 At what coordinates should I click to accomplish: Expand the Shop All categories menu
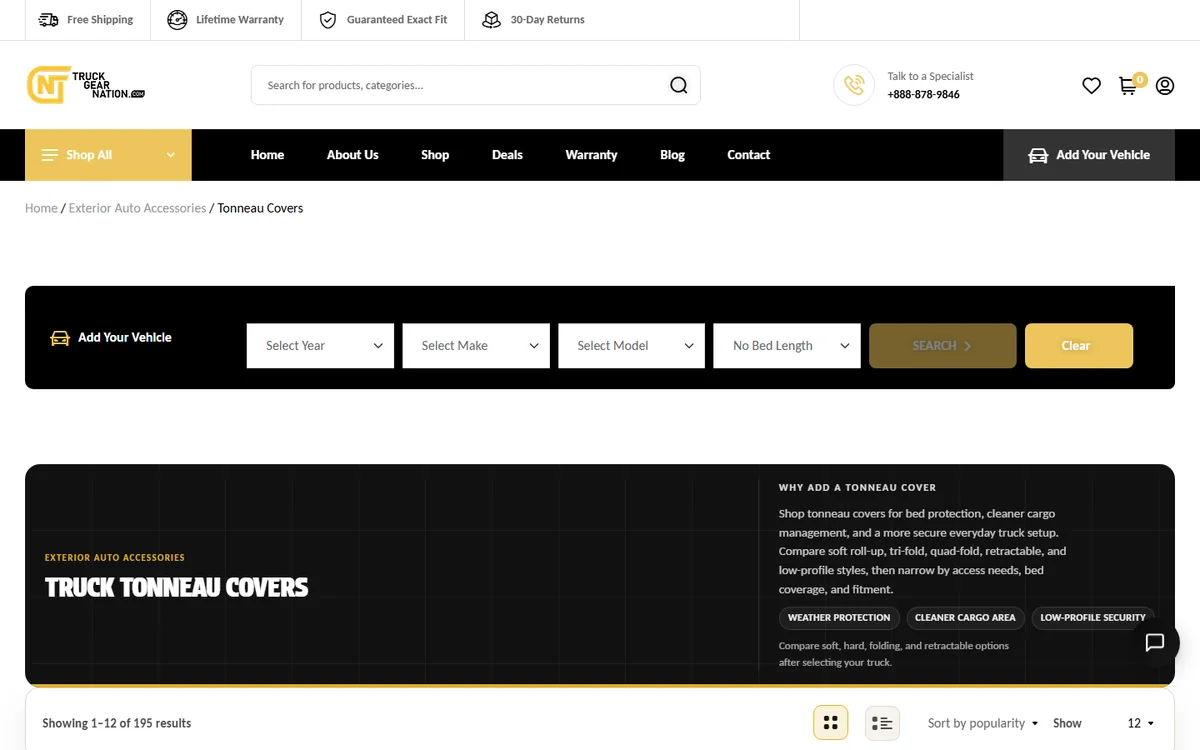click(x=108, y=155)
